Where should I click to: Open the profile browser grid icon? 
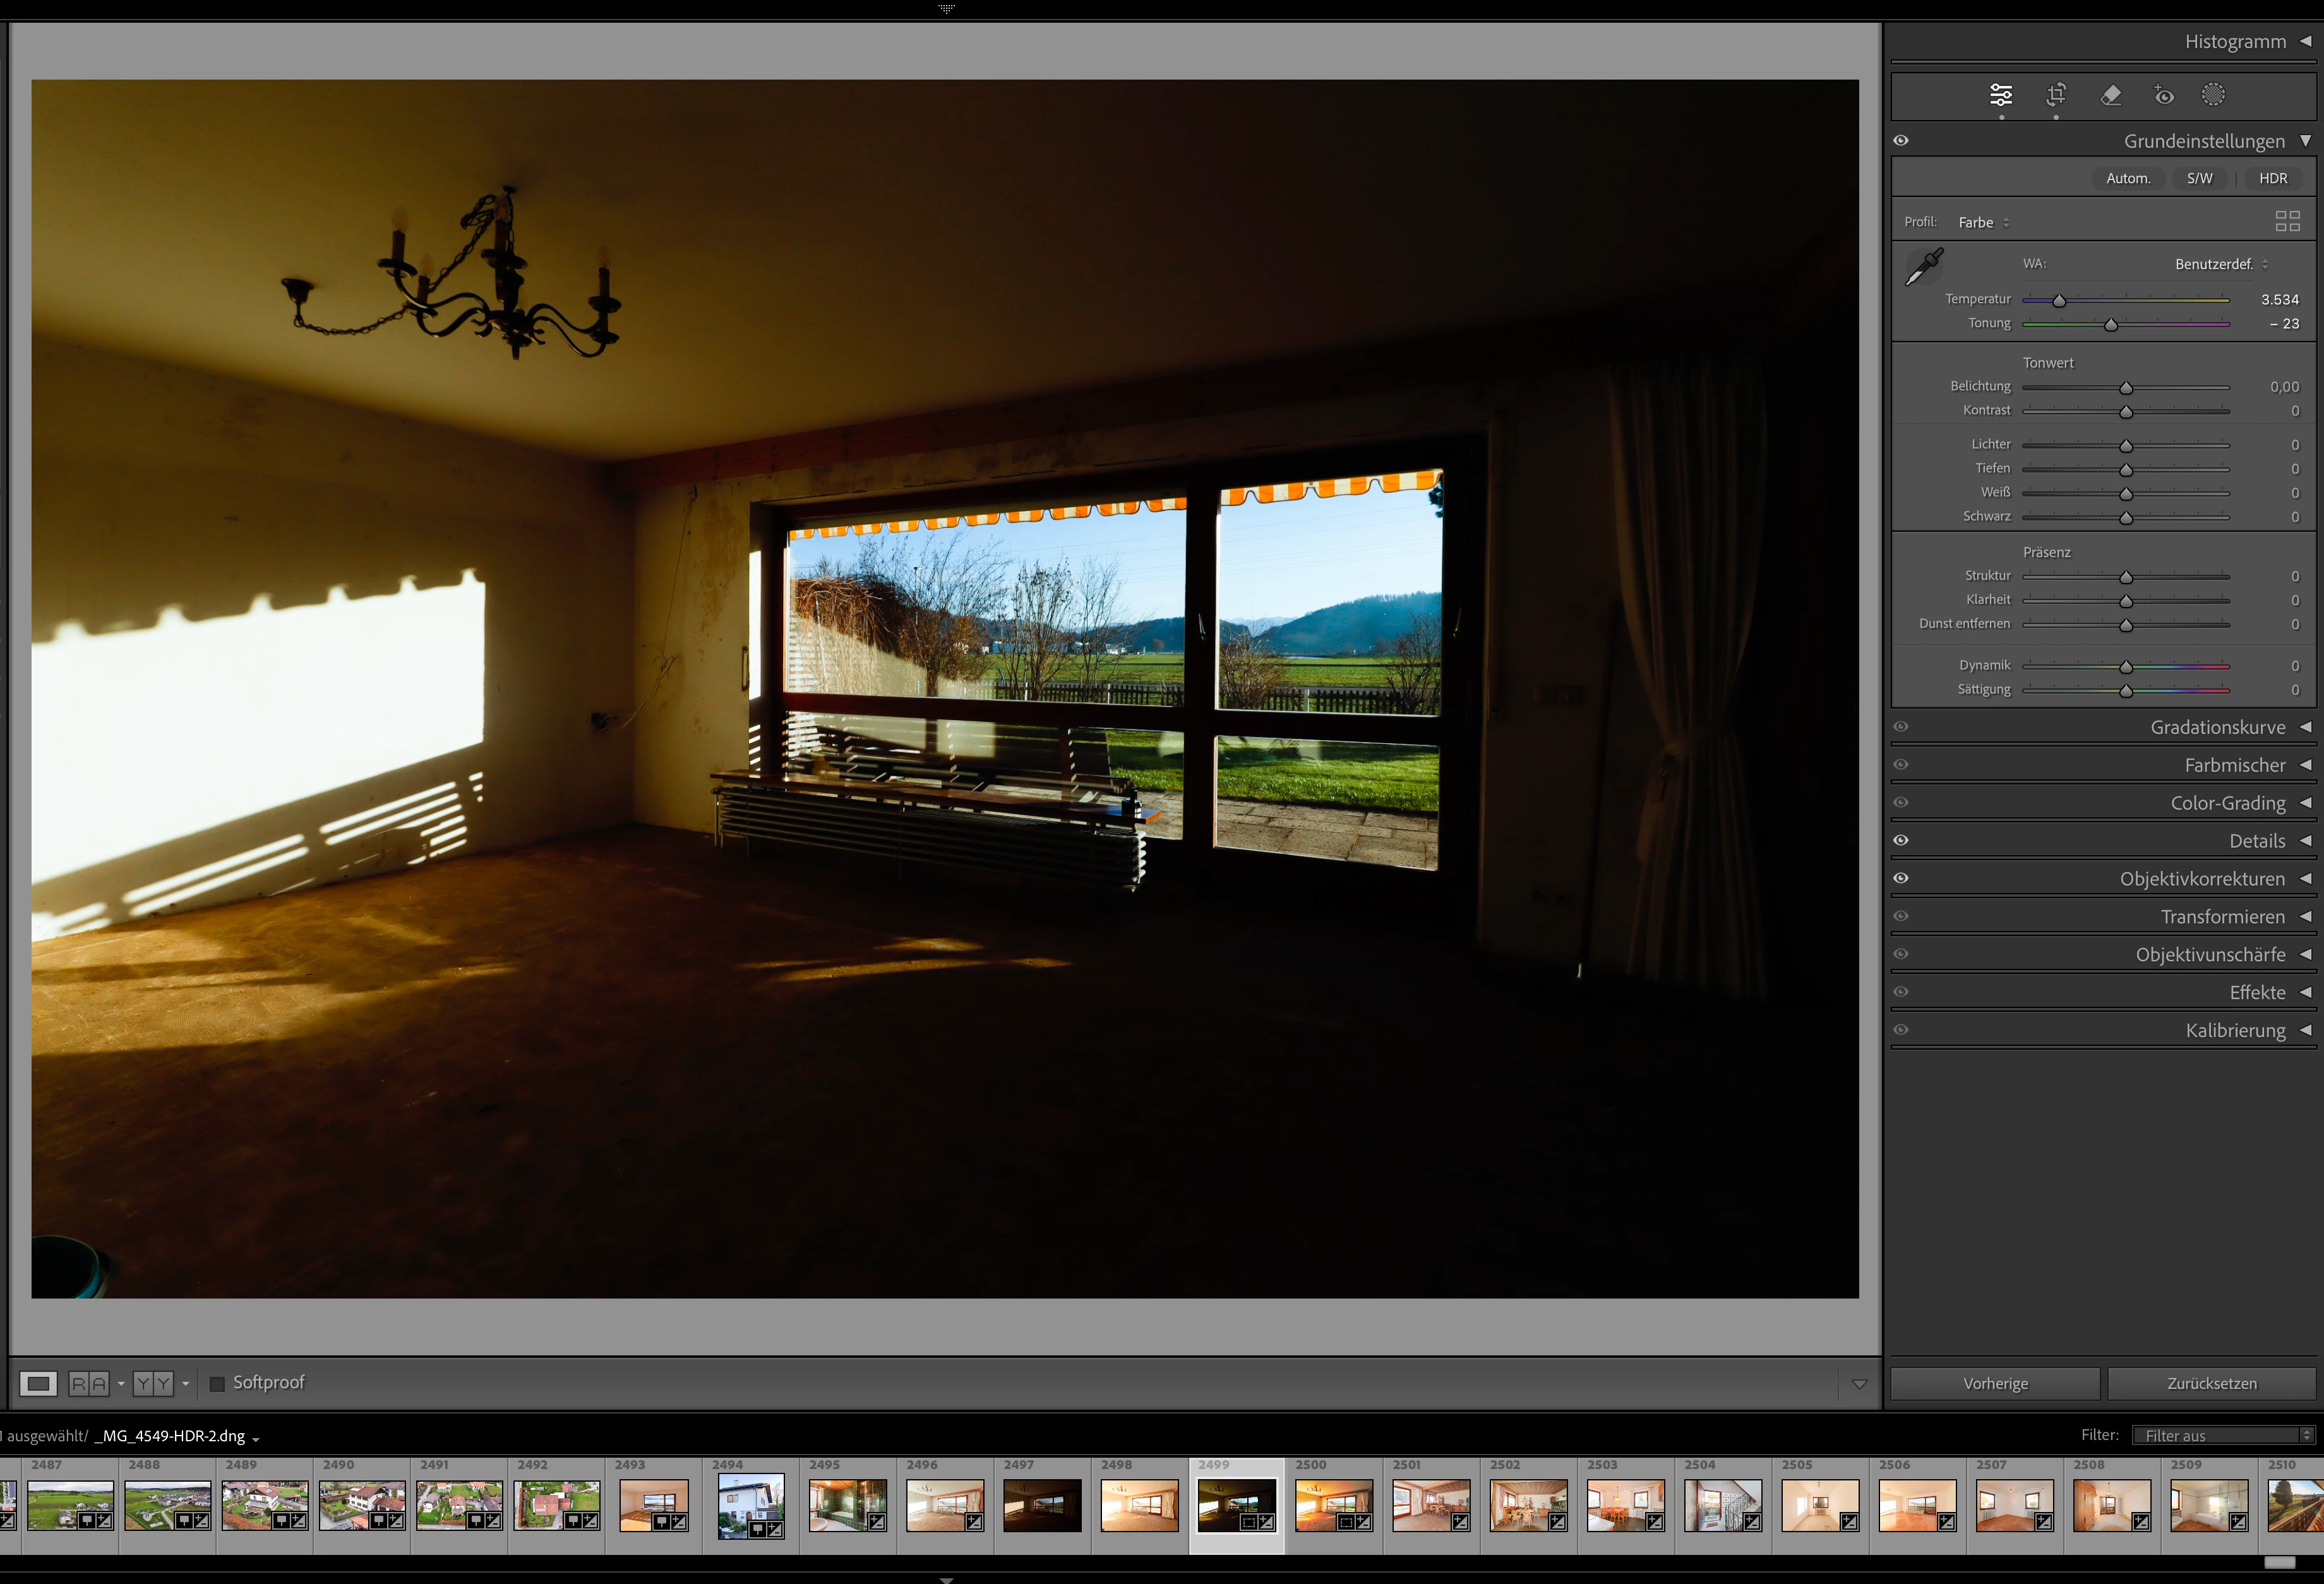tap(2287, 221)
